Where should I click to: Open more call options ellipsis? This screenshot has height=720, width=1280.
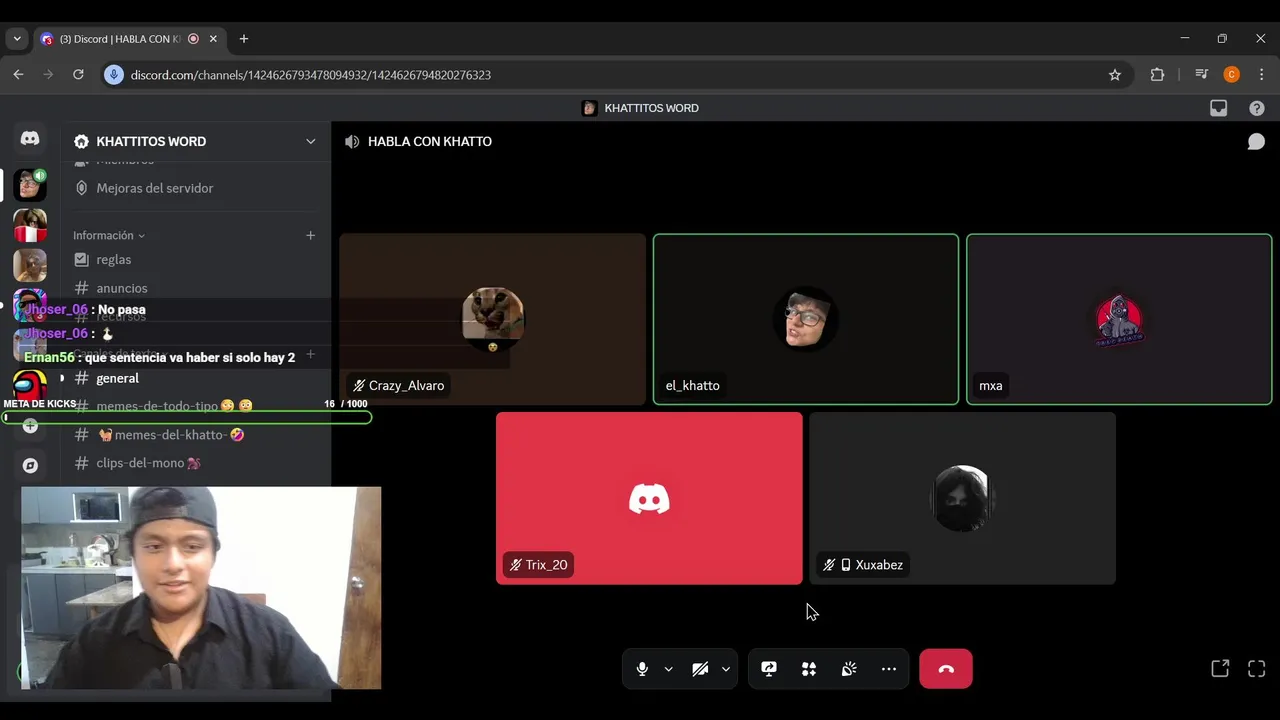[889, 669]
